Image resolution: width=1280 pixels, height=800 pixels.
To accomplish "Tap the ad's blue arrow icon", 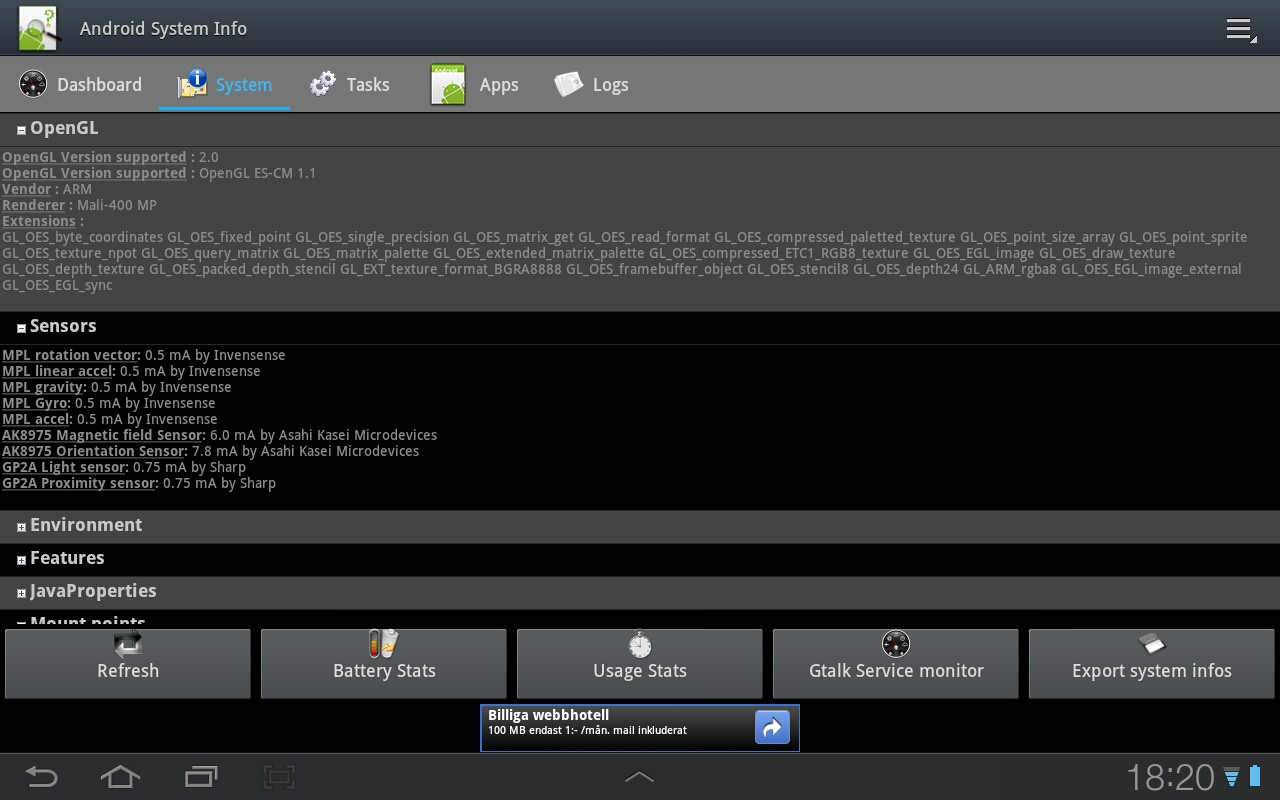I will click(772, 728).
